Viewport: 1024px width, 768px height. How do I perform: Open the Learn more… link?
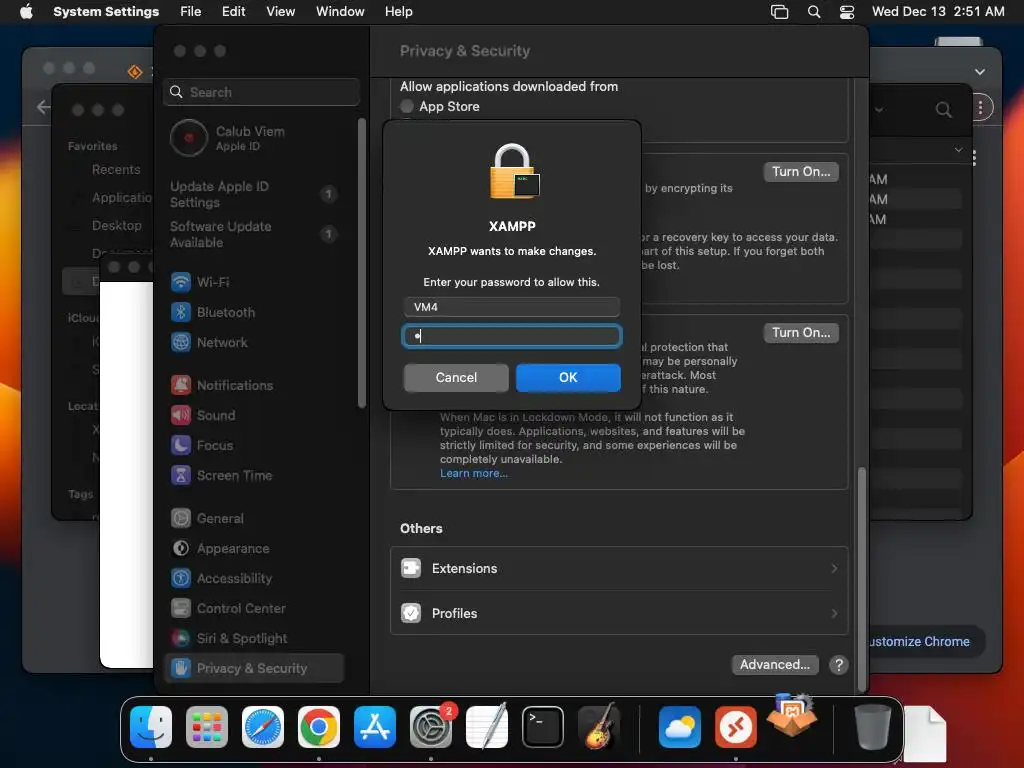point(473,473)
